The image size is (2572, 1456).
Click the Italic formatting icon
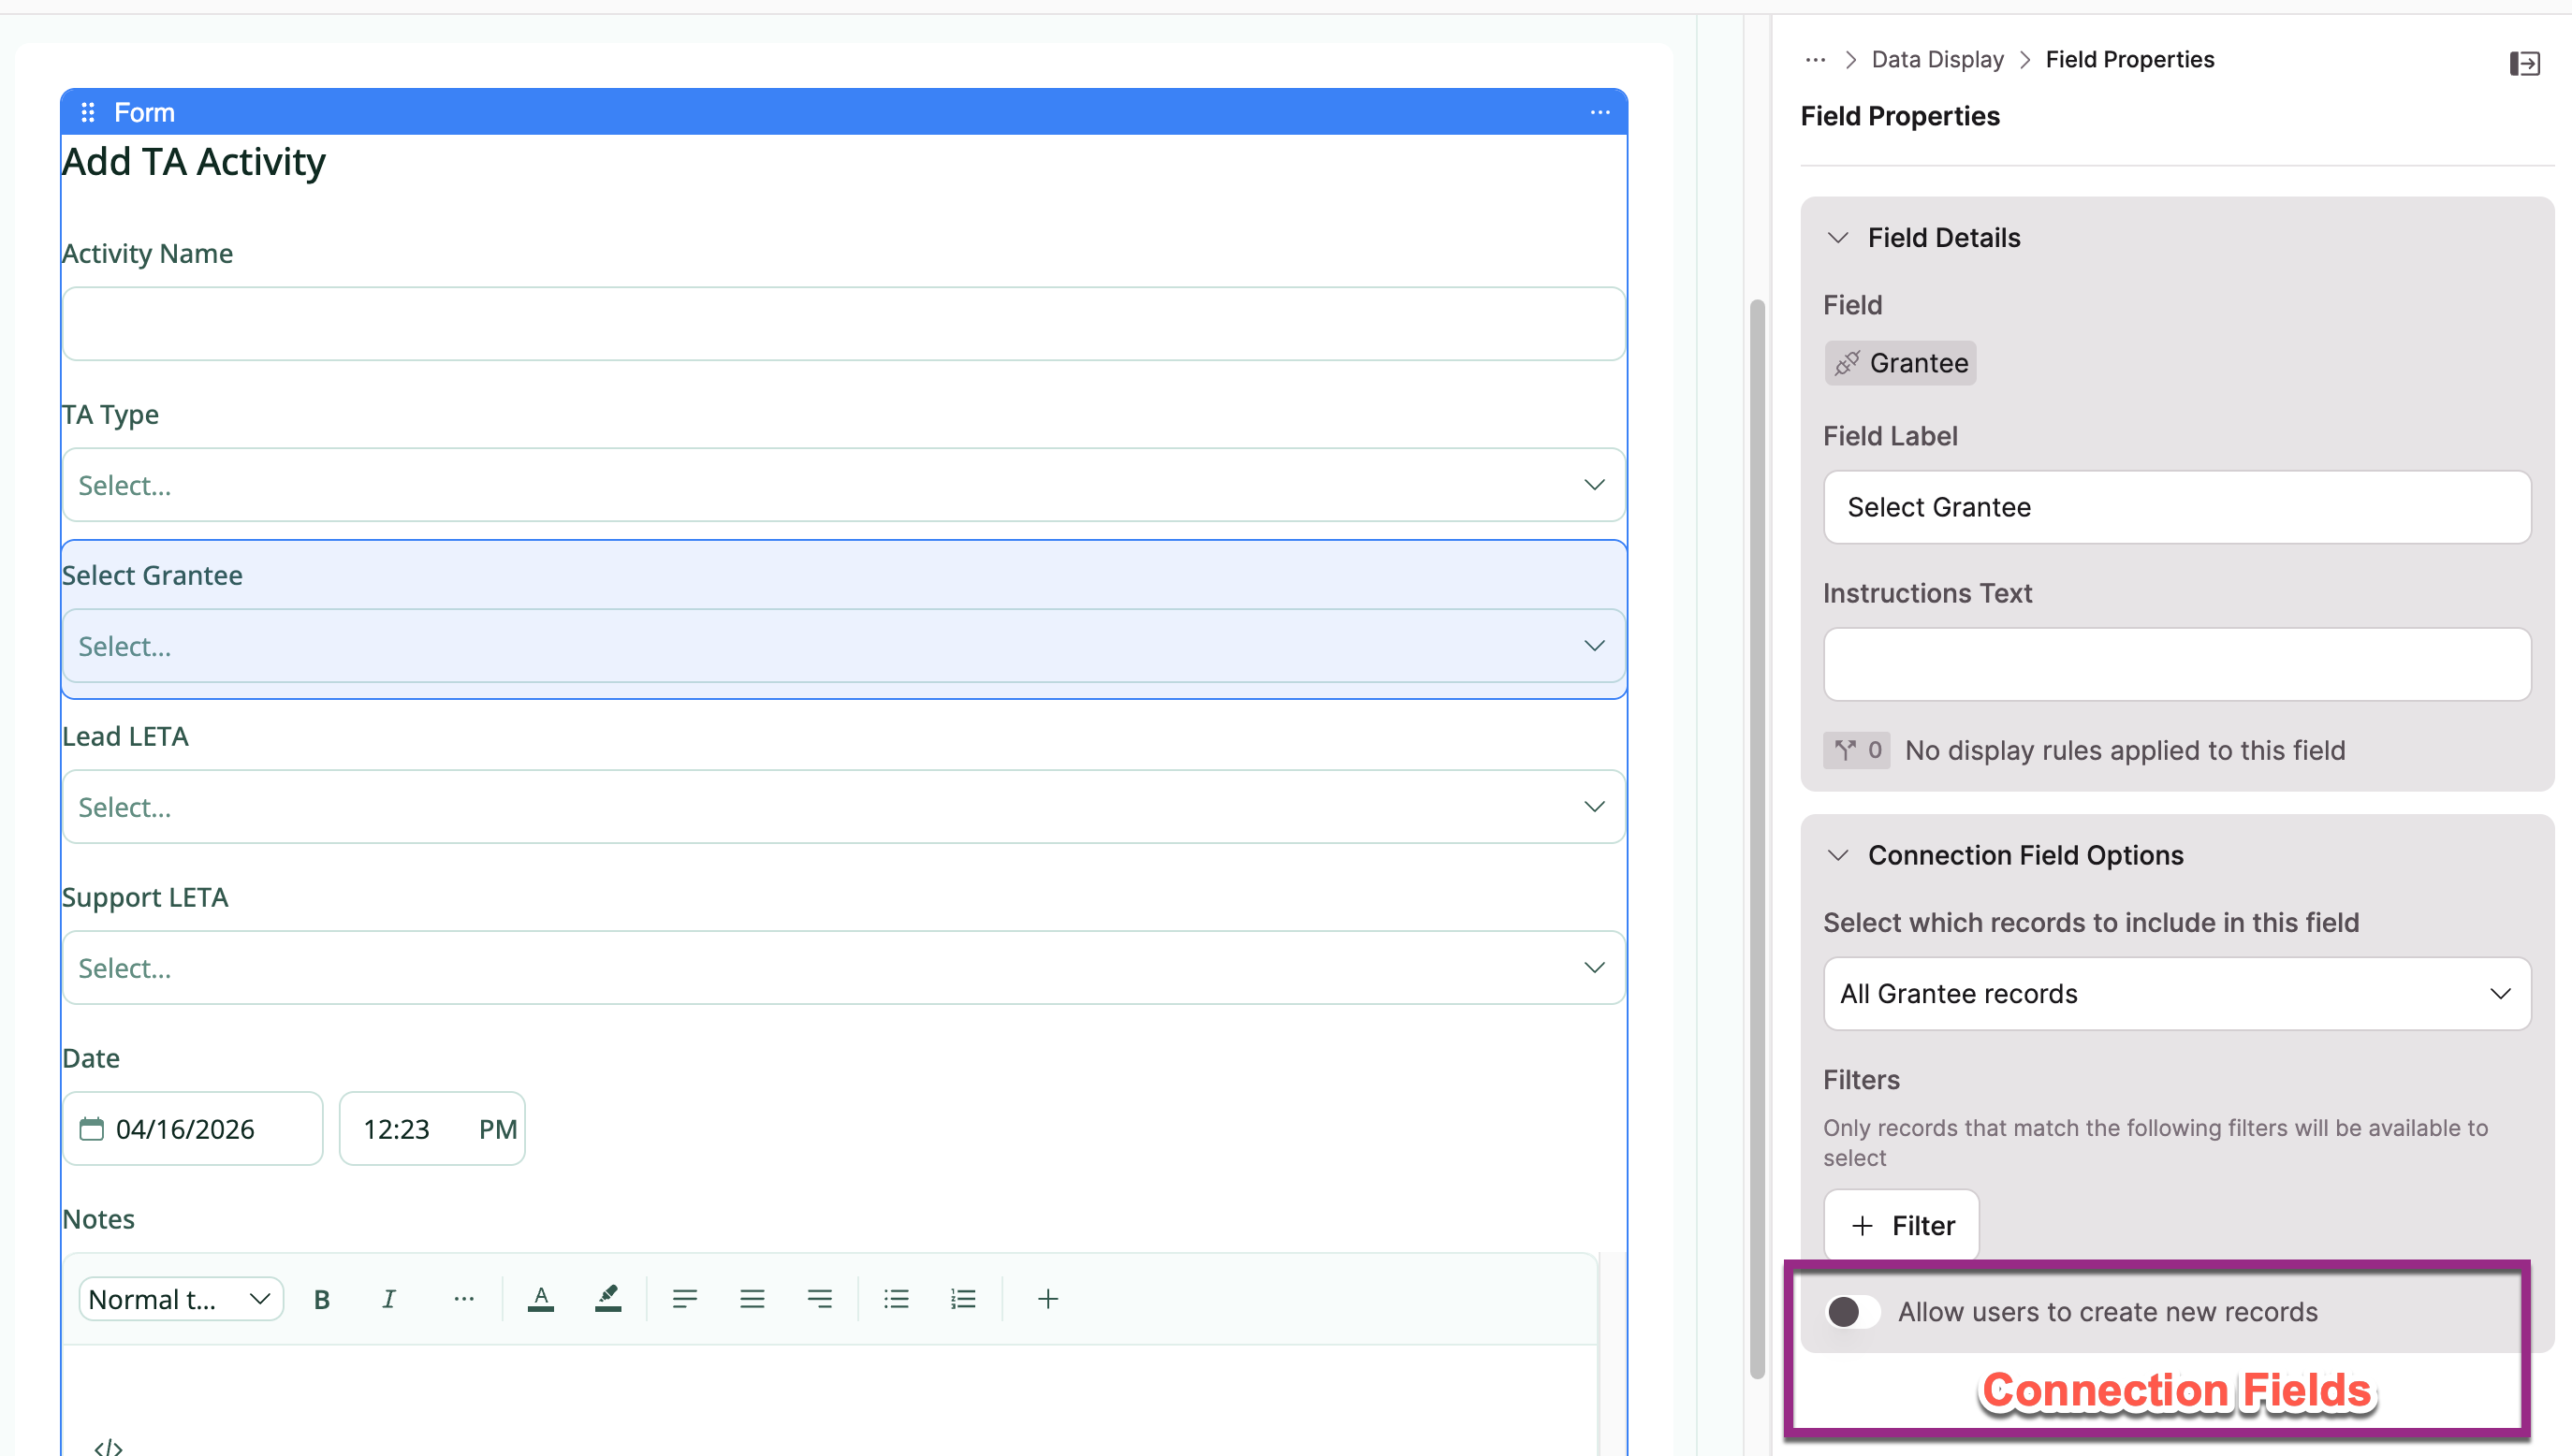coord(388,1299)
